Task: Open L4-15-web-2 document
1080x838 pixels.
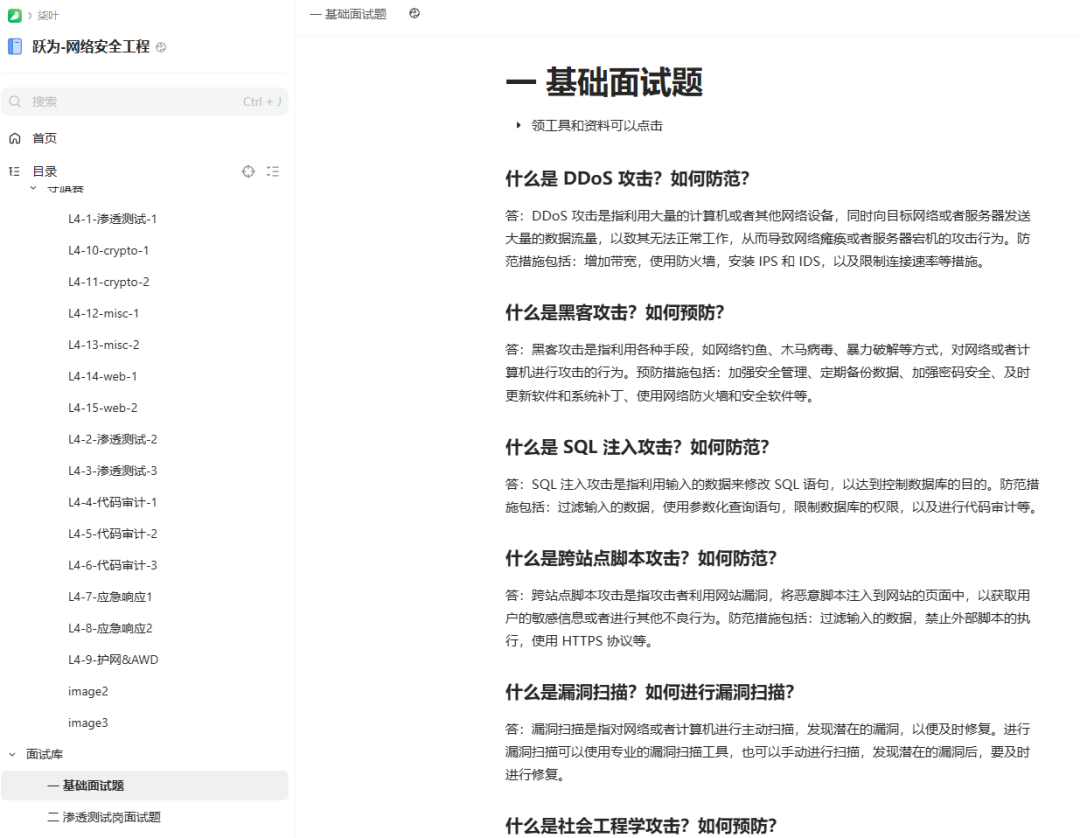Action: tap(103, 408)
